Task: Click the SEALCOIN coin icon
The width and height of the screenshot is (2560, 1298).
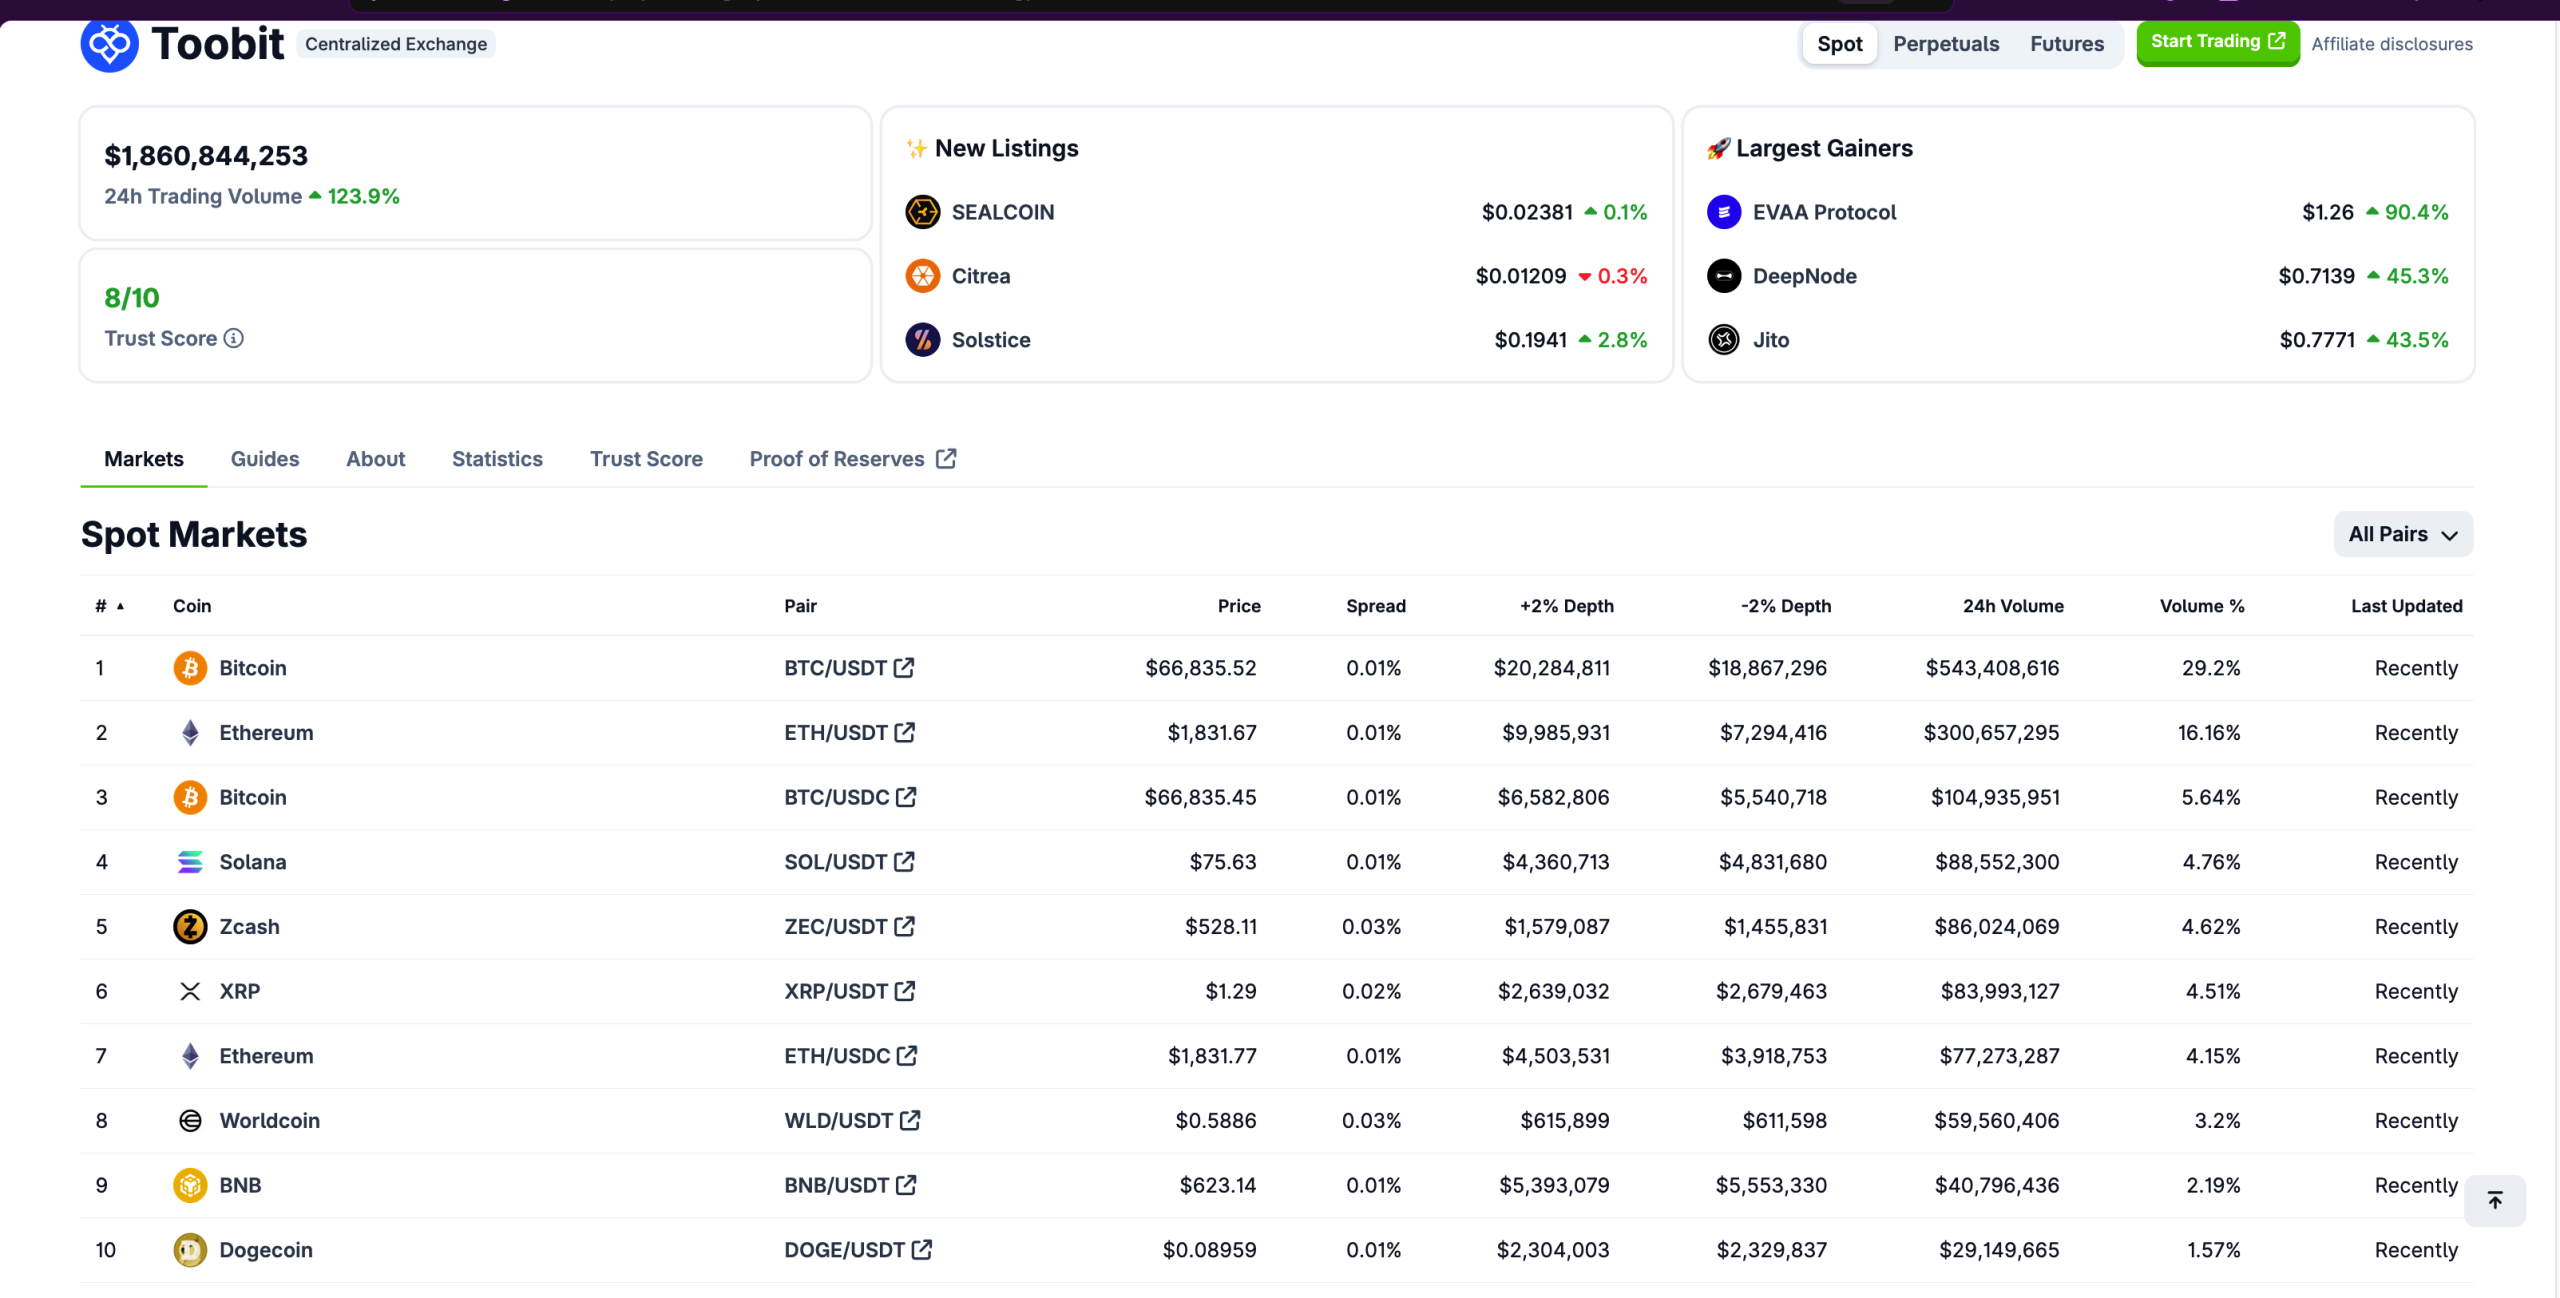Action: [x=922, y=212]
